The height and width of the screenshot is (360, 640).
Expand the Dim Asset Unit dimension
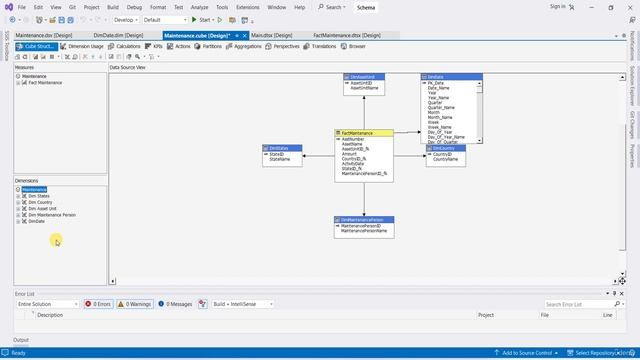[18, 209]
